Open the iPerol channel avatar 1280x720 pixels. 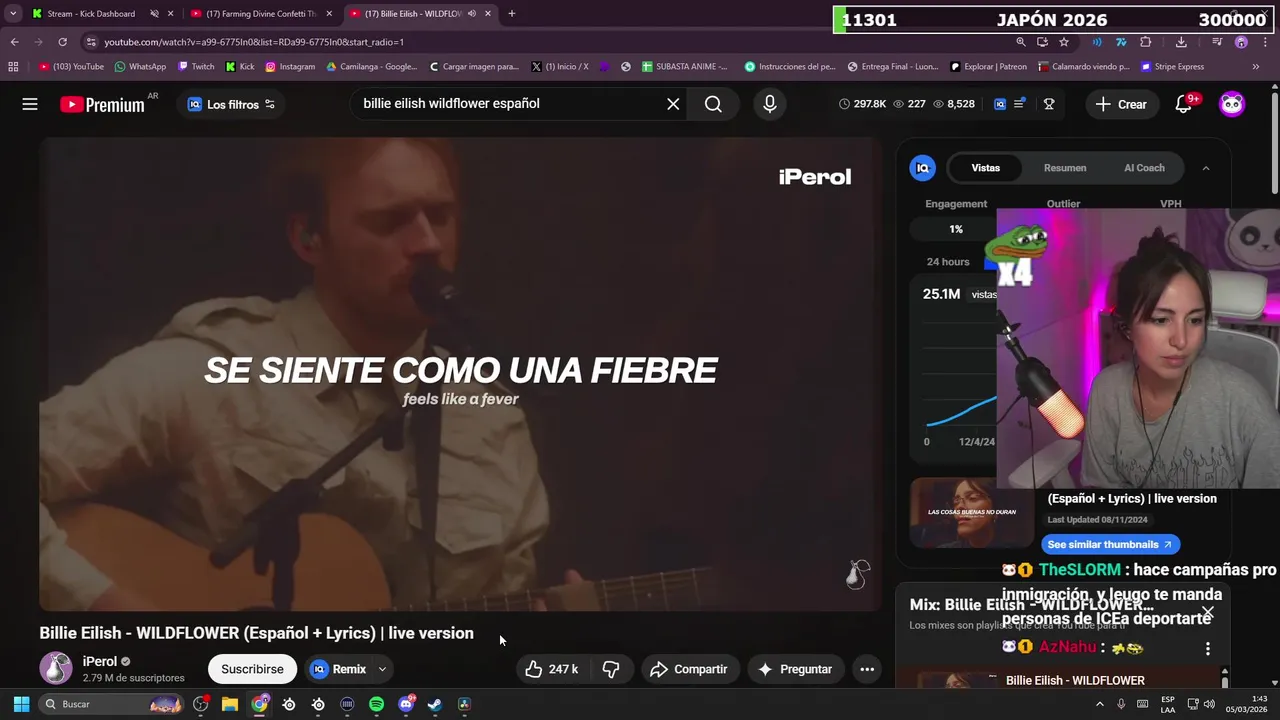[56, 668]
